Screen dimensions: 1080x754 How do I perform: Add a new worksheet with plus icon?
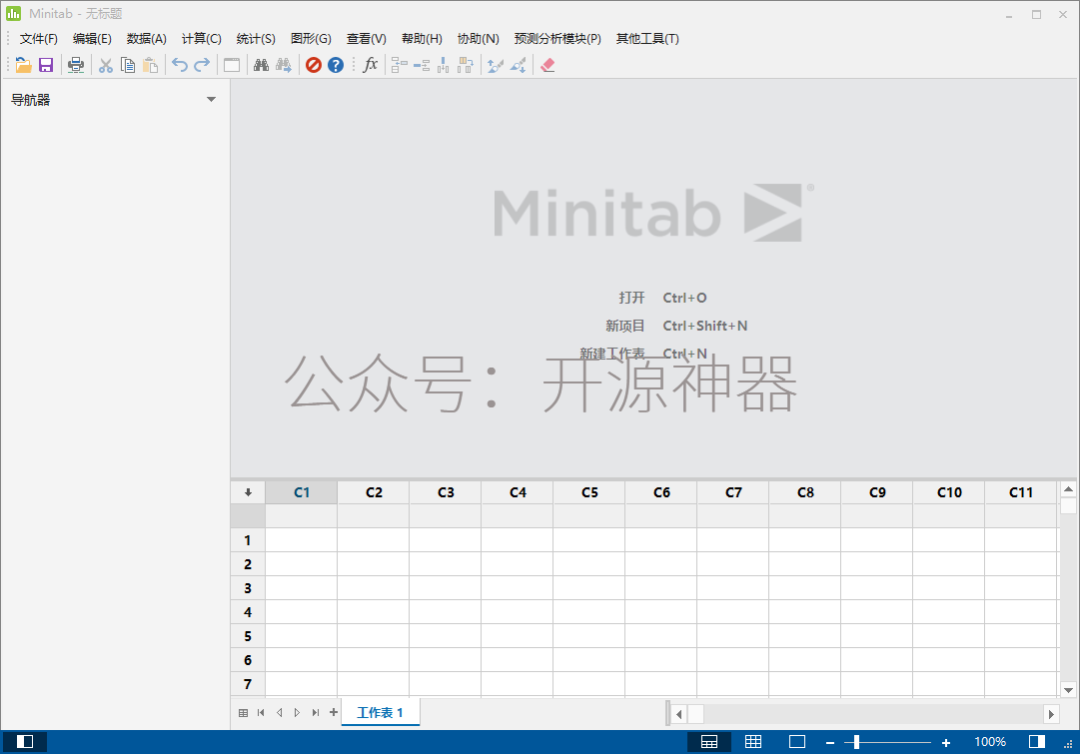[333, 713]
